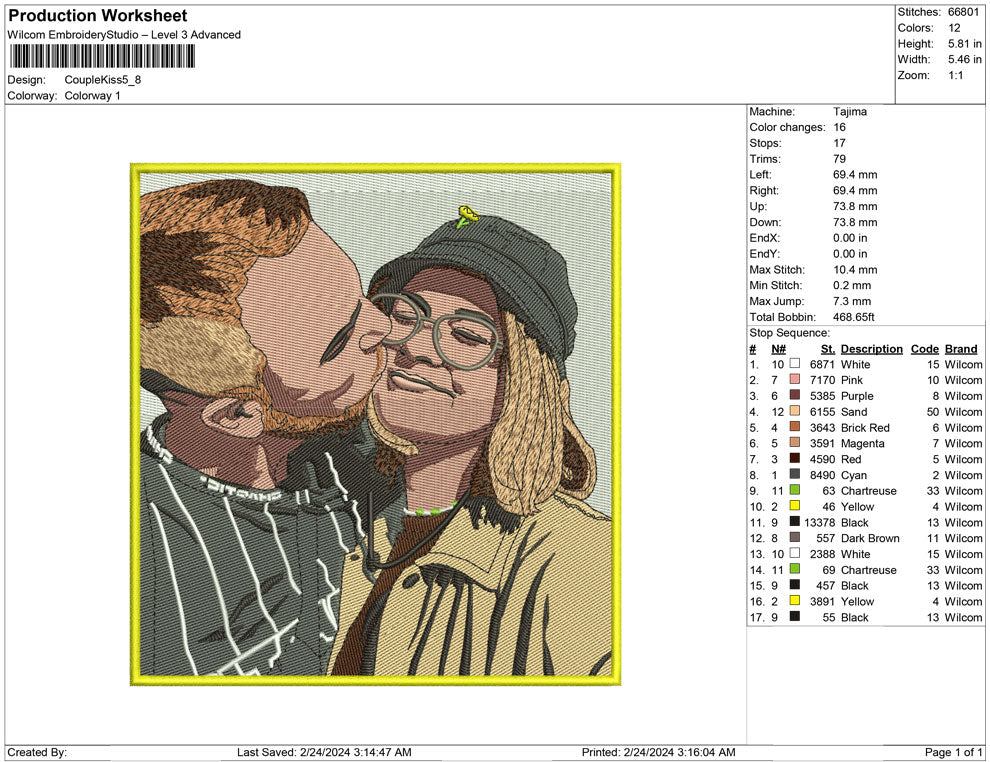Viewport: 990px width, 762px height.
Task: Click the Black swatch in stop 17
Action: pos(795,617)
